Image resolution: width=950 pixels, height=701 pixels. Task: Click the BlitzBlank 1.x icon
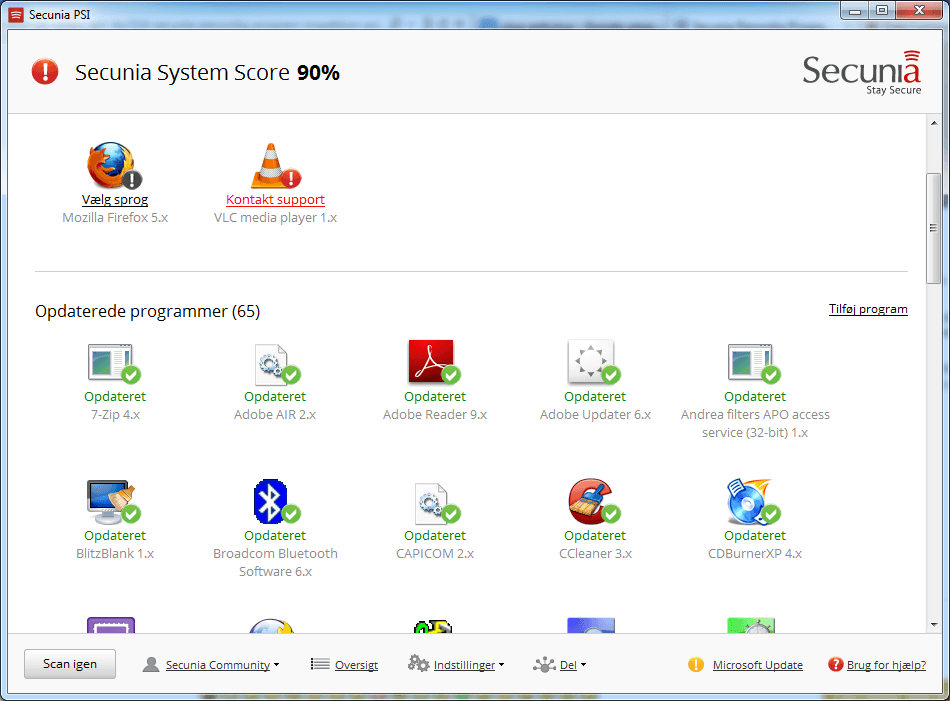(112, 501)
